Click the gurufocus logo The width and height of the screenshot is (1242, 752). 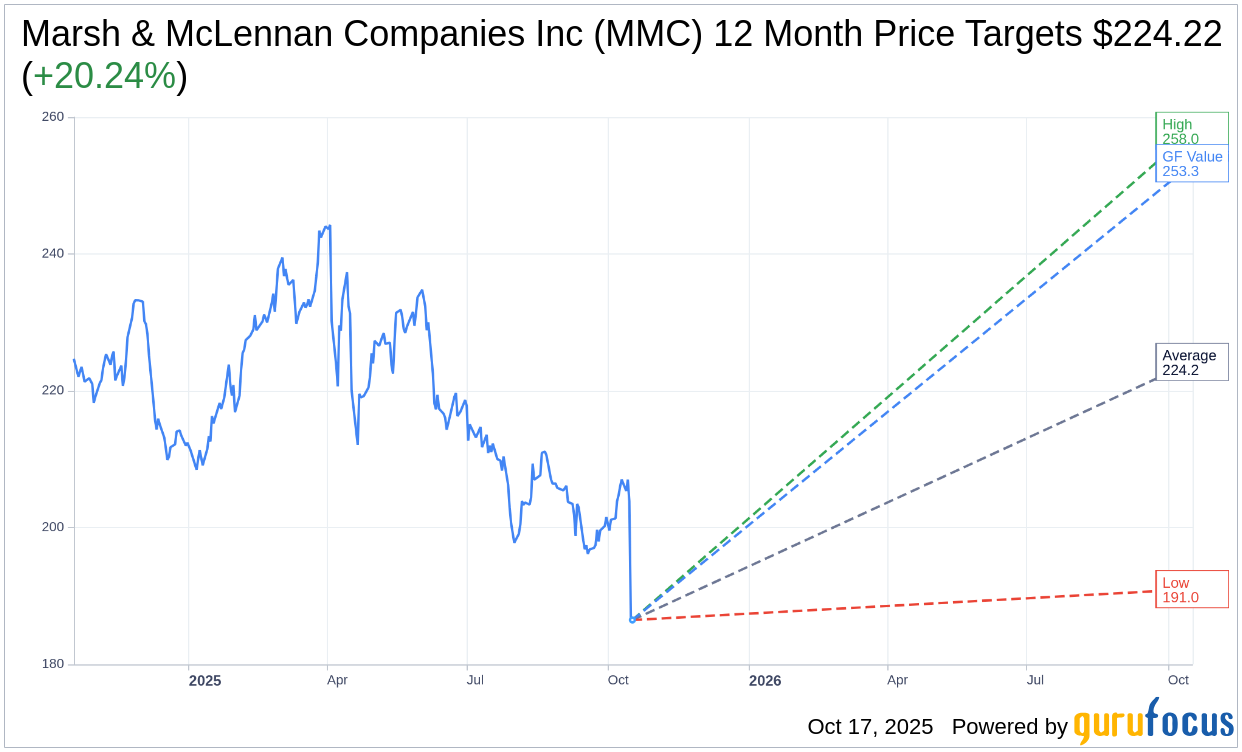(x=1153, y=723)
